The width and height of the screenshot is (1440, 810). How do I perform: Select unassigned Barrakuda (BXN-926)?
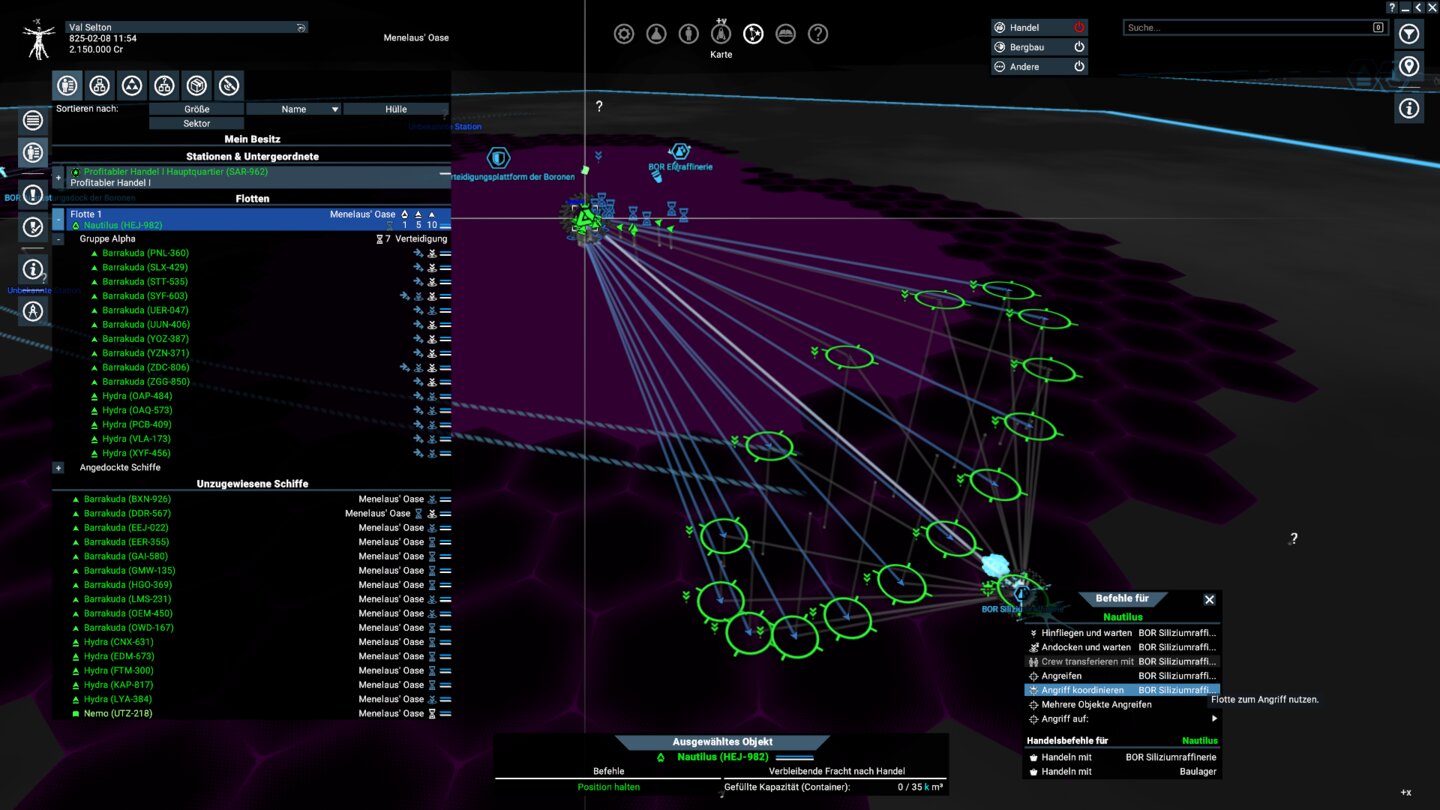251,499
